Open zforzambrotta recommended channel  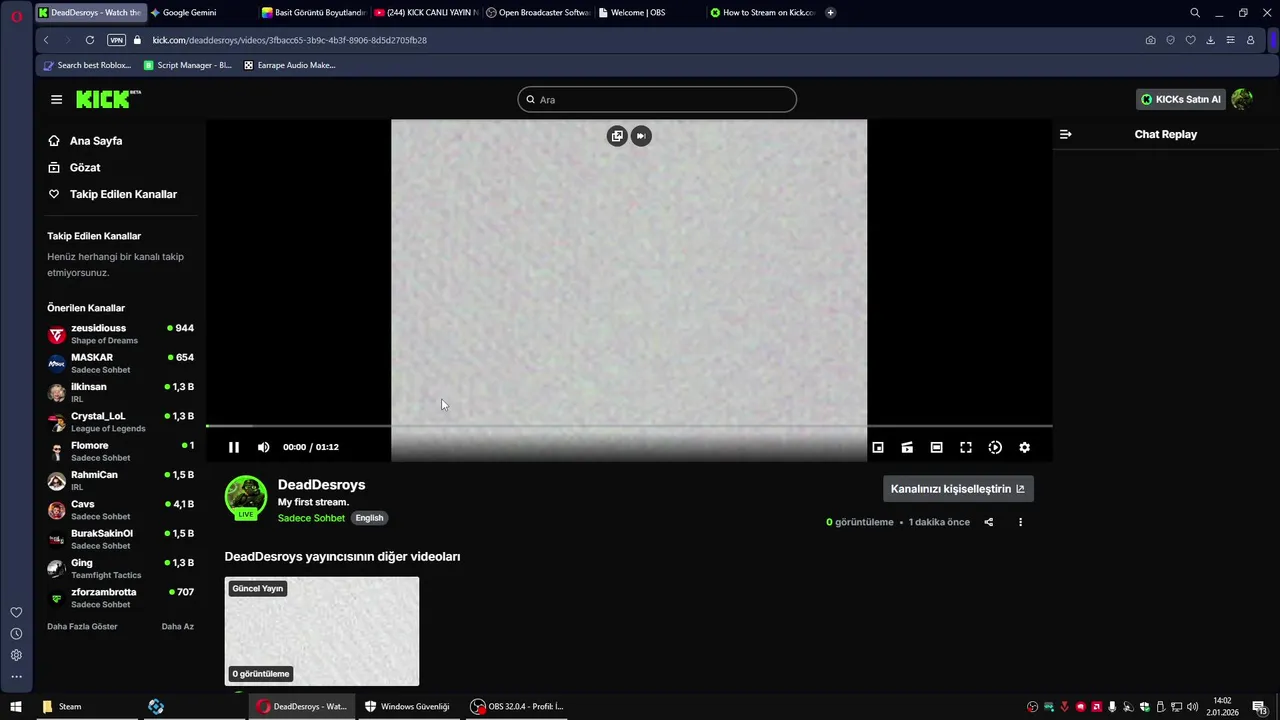coord(121,598)
